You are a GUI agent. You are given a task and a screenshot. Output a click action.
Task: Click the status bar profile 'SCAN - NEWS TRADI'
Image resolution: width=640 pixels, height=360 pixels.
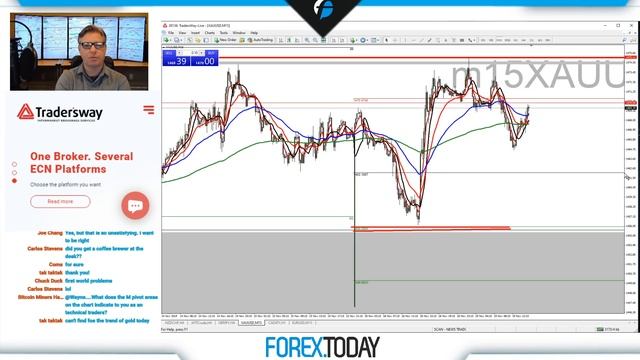tap(450, 329)
